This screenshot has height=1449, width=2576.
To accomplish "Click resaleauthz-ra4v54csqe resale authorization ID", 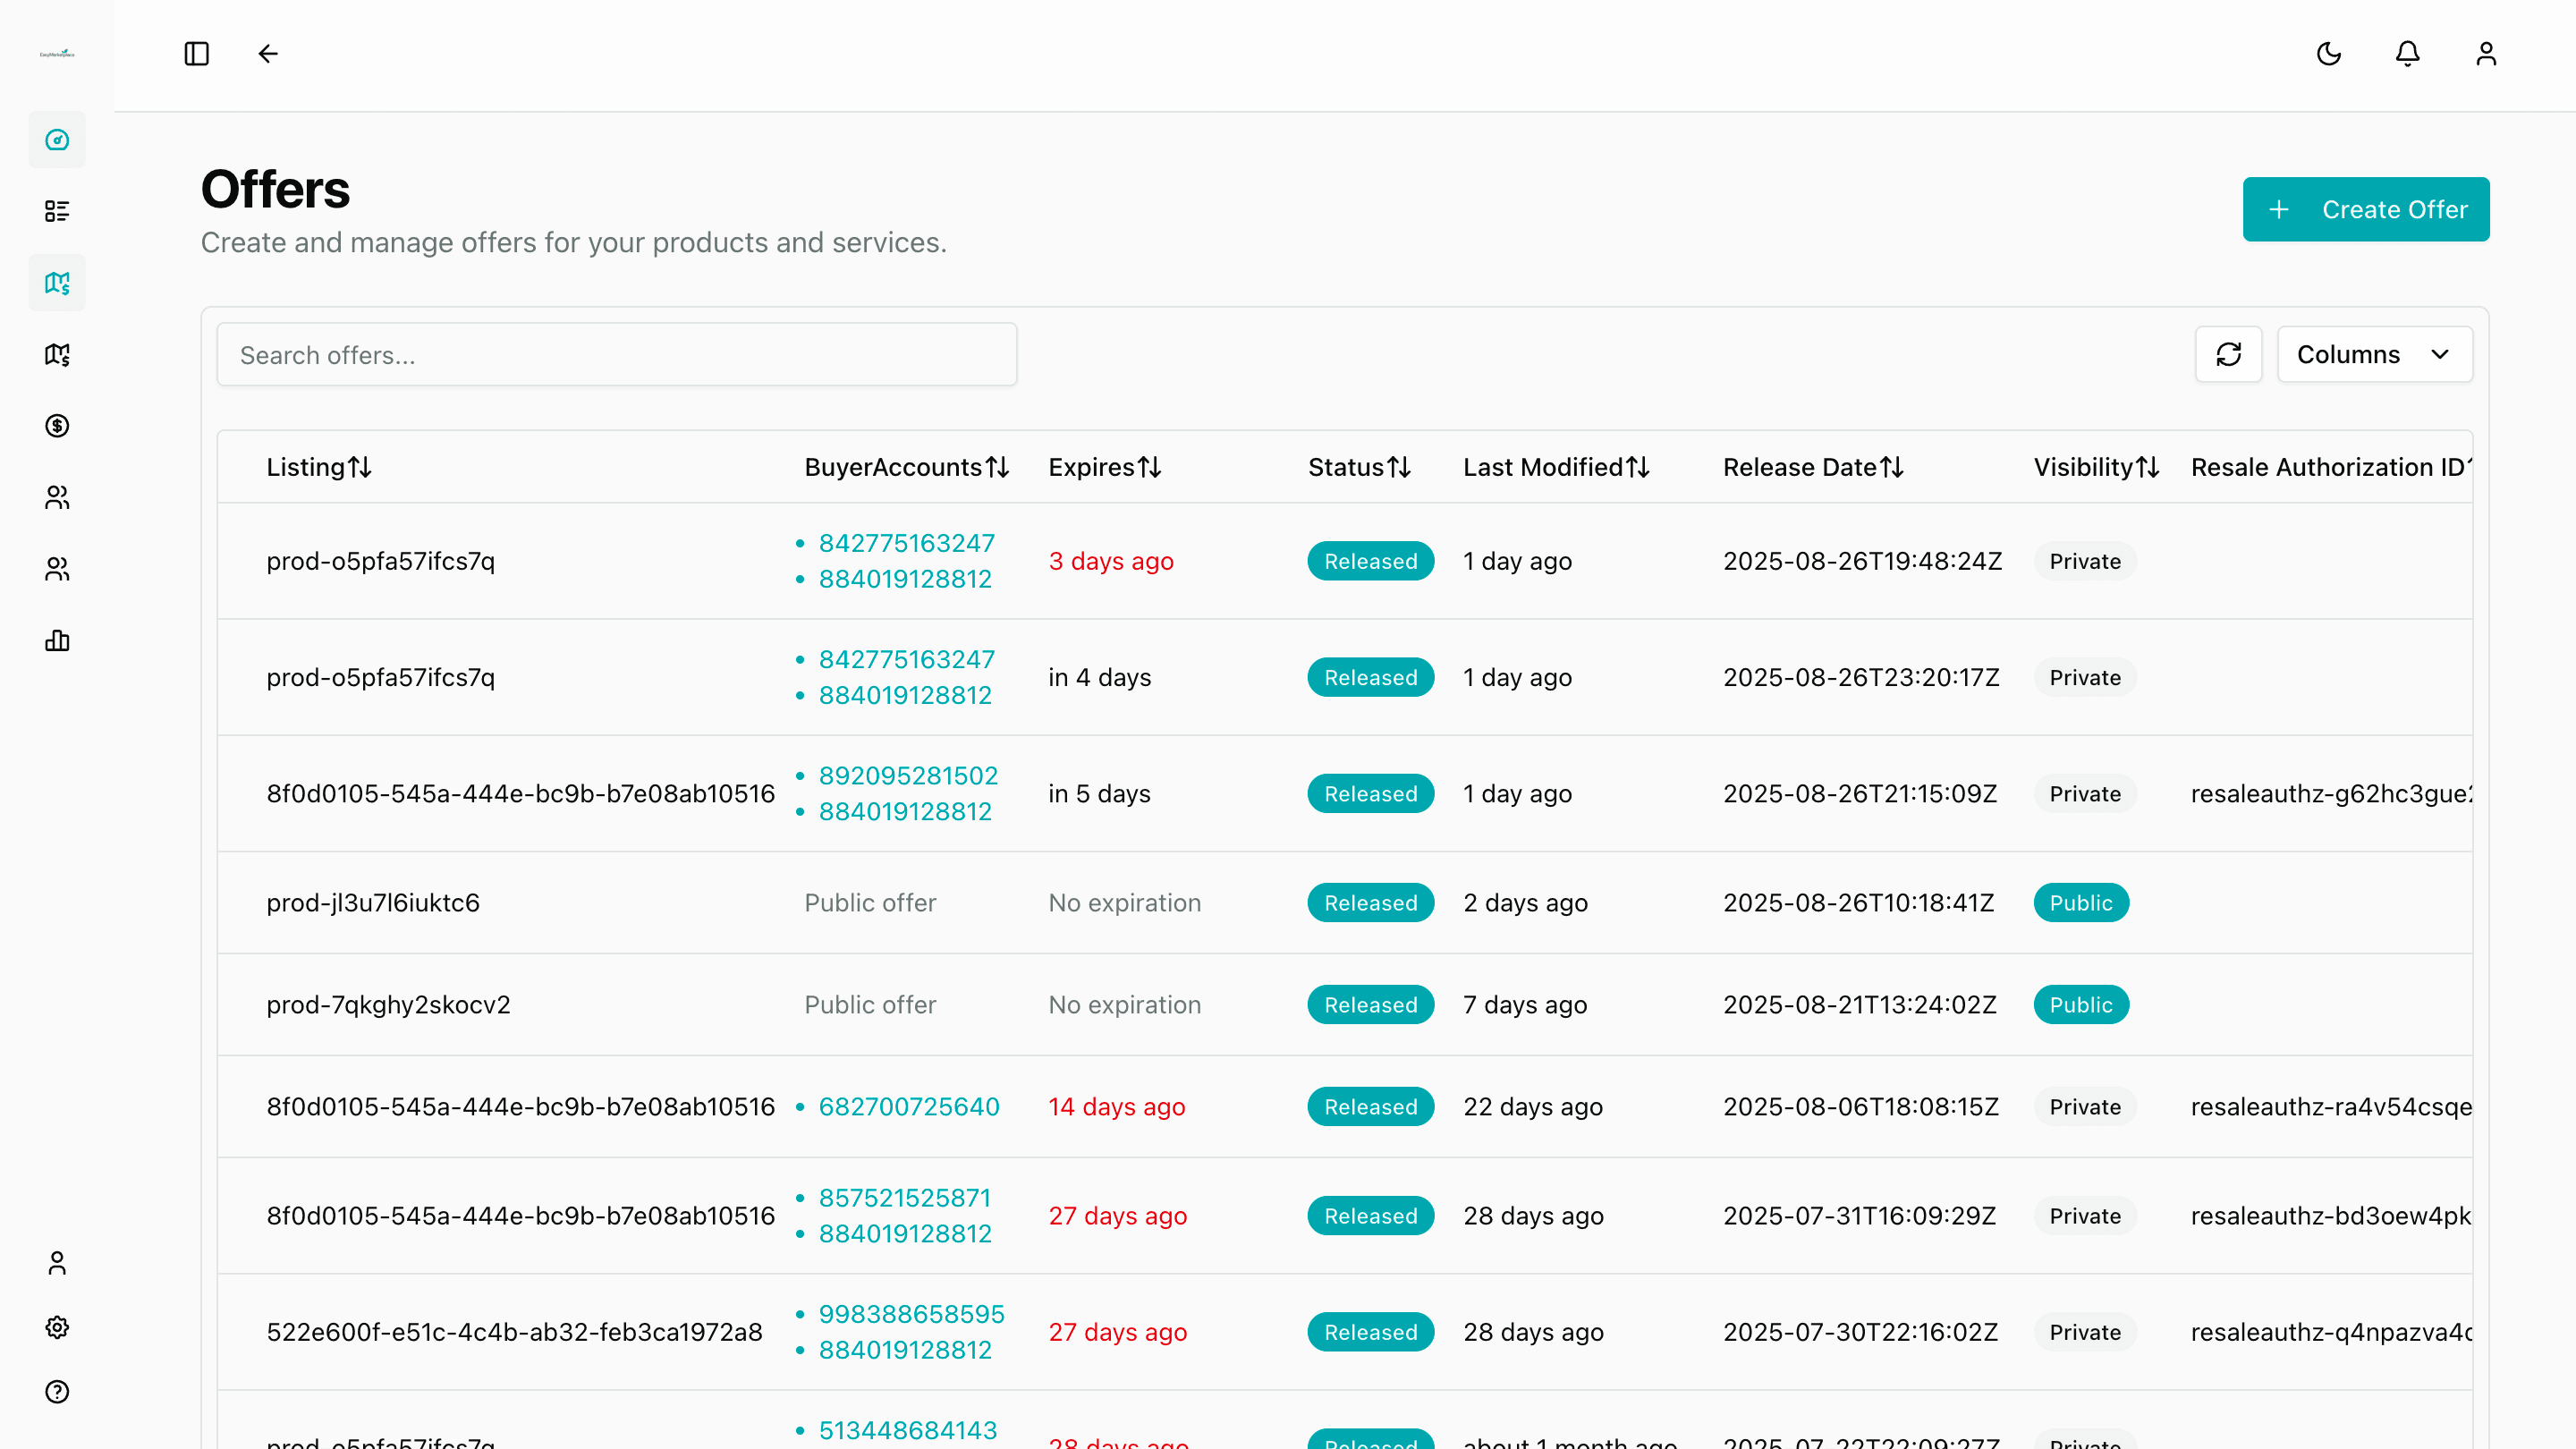I will coord(2330,1107).
